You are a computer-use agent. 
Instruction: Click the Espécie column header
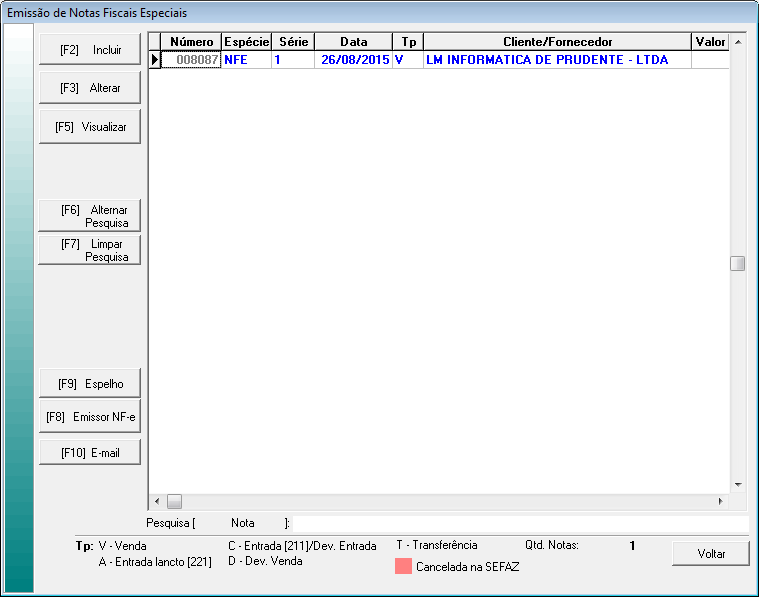(246, 42)
